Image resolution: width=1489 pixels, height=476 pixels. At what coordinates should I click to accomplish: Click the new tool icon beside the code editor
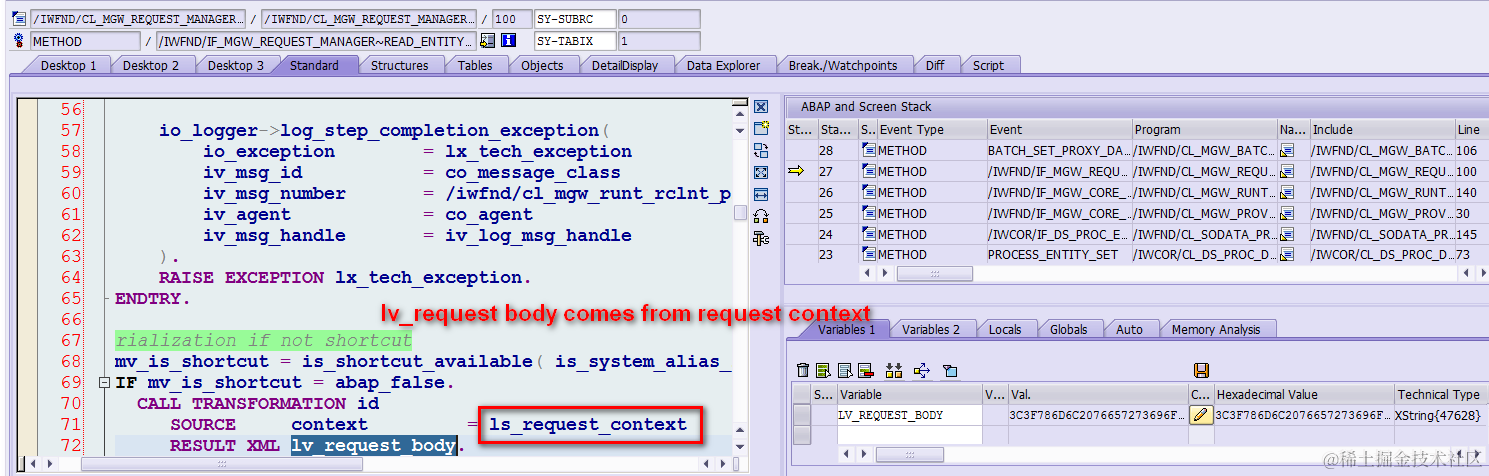click(761, 129)
